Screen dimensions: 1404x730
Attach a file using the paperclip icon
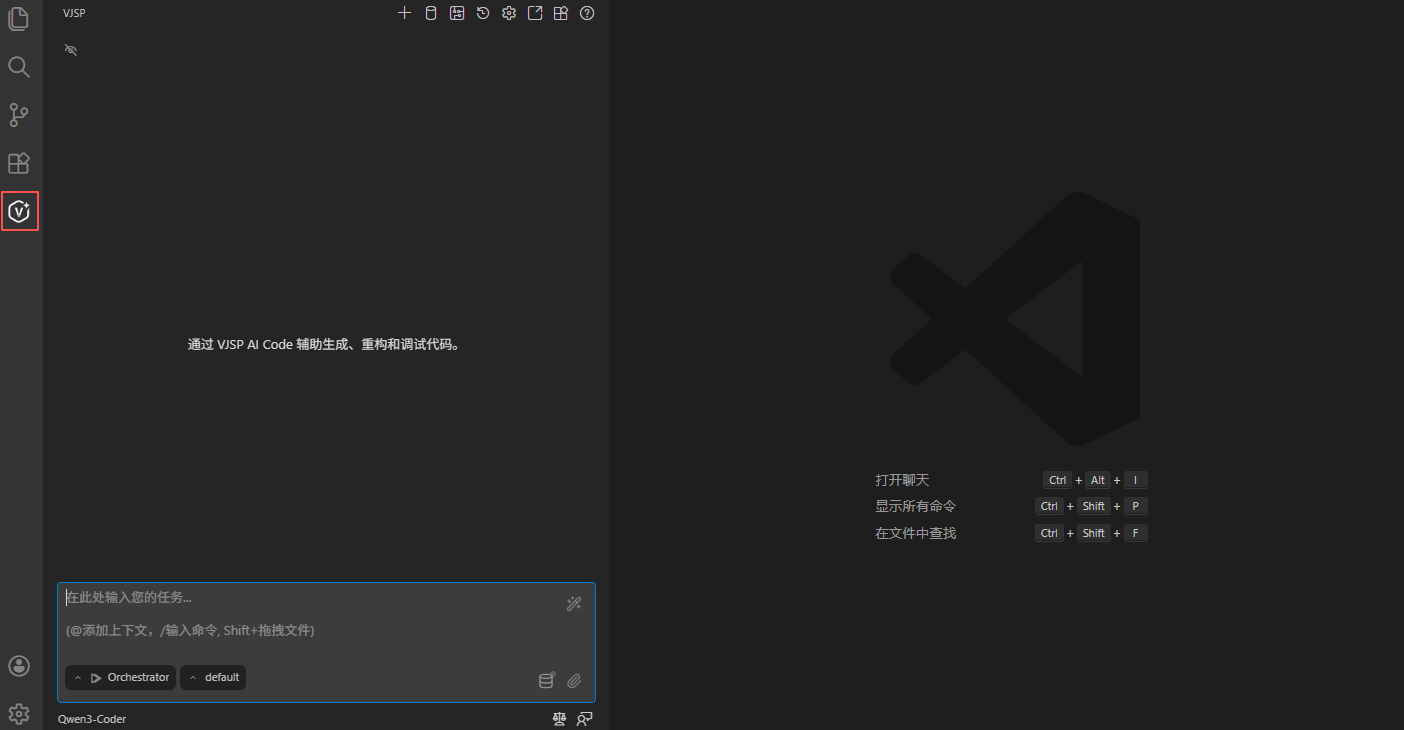(x=574, y=681)
